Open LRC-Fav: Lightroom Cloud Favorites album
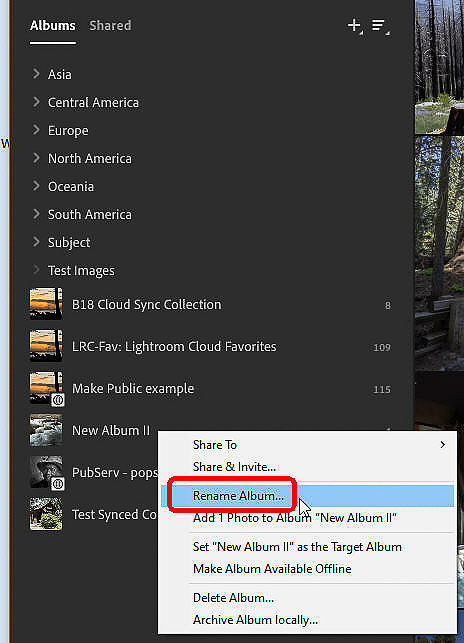 [x=174, y=347]
